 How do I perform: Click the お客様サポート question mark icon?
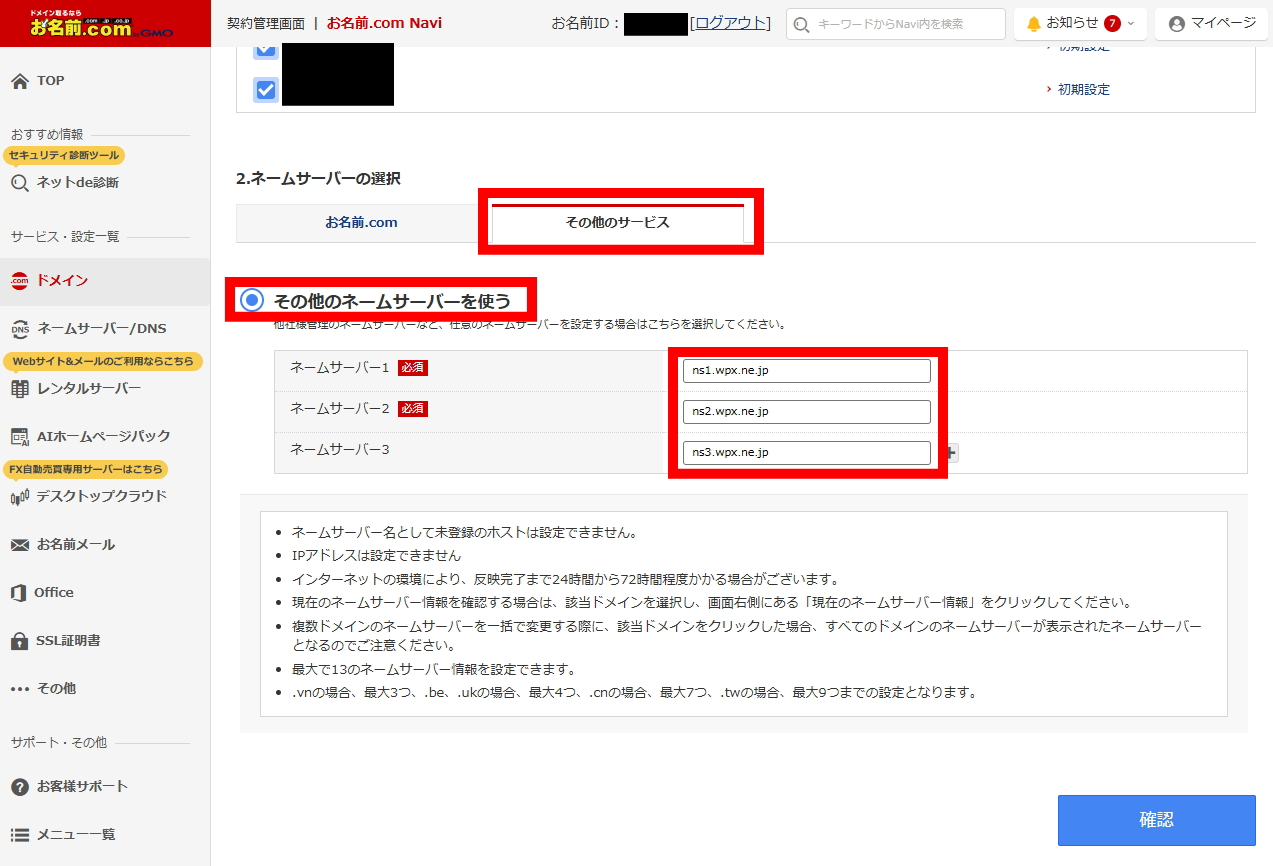[x=20, y=787]
